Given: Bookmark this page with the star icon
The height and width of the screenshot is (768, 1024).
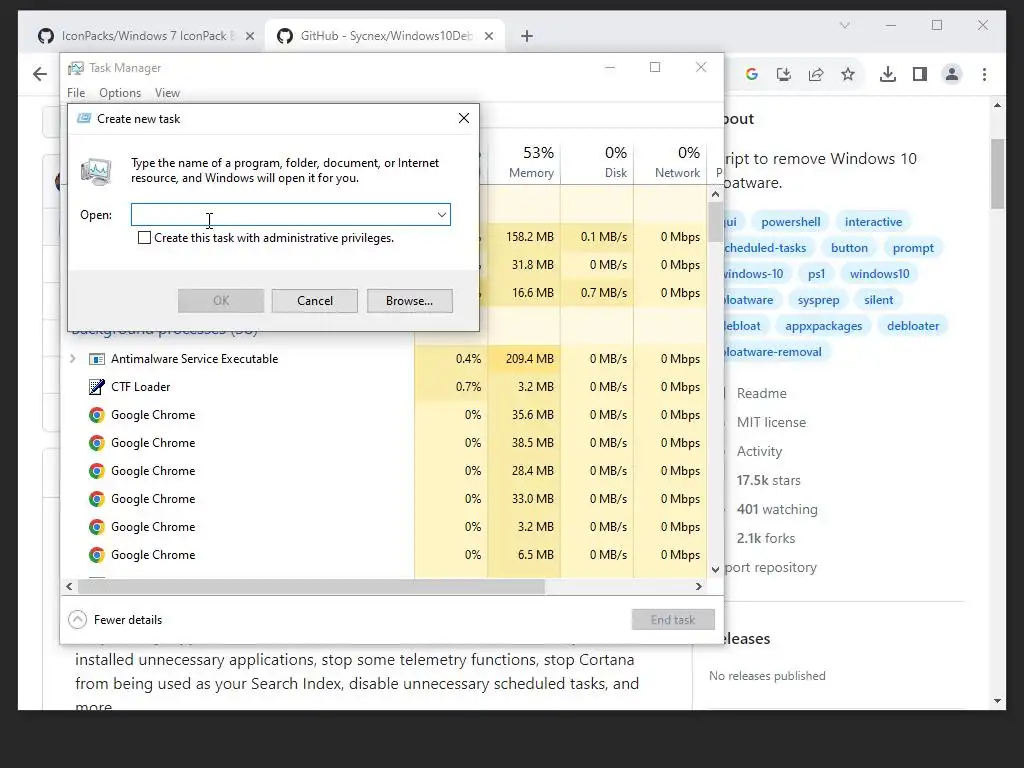Looking at the screenshot, I should [x=848, y=74].
